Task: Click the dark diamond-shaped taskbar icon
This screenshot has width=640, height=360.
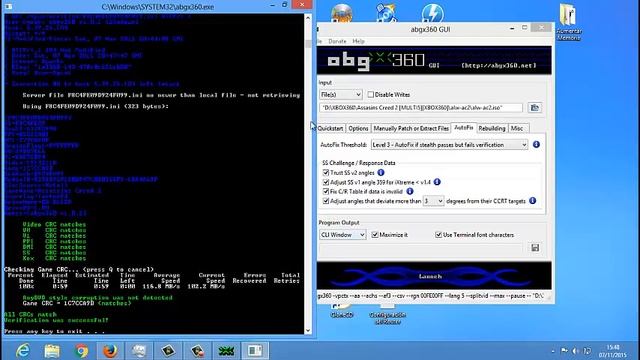Action: click(168, 351)
